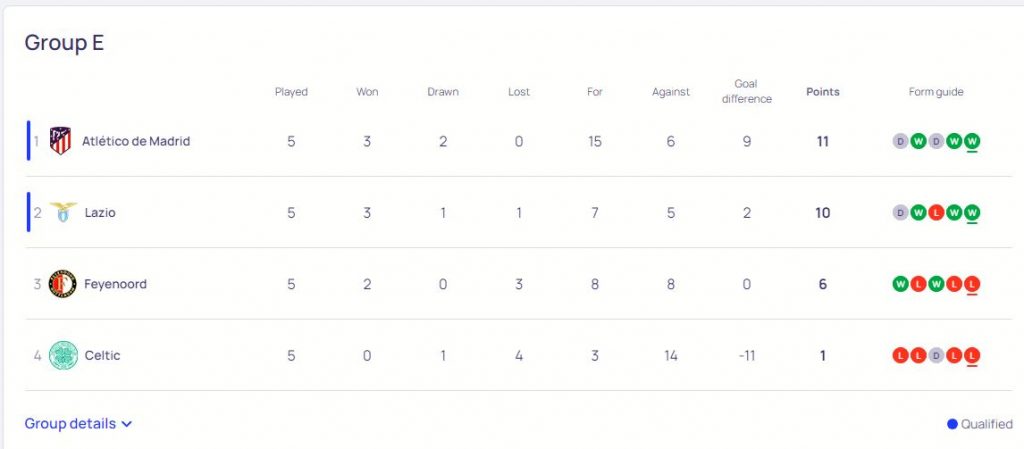Click Lazio's red loss form badge
The width and height of the screenshot is (1024, 449).
click(x=936, y=213)
